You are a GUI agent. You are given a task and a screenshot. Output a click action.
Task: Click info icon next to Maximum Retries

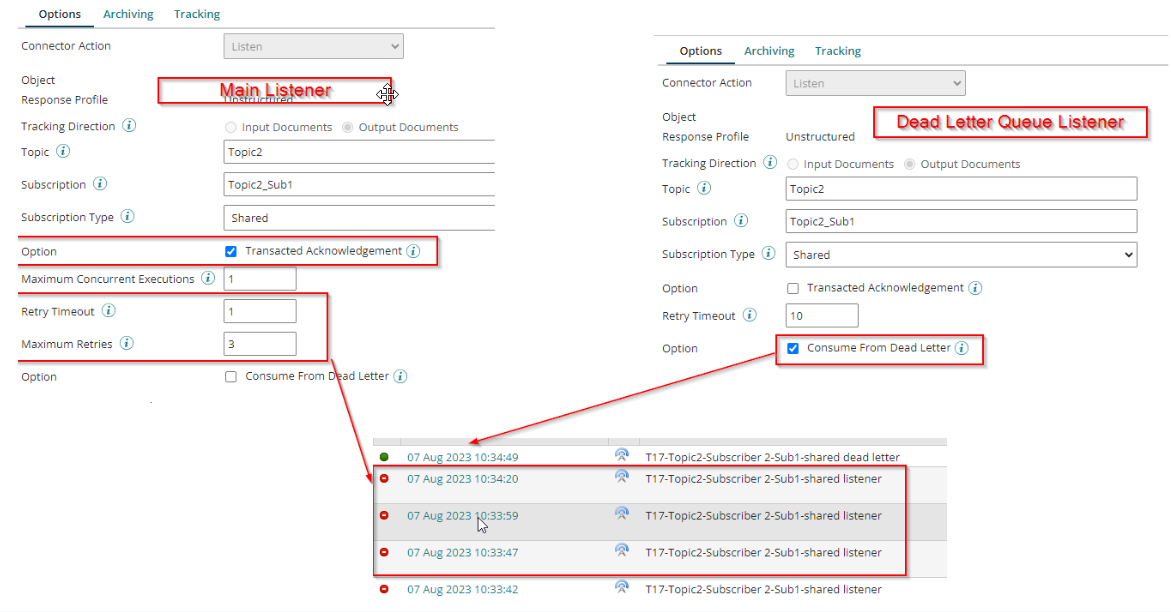point(127,343)
